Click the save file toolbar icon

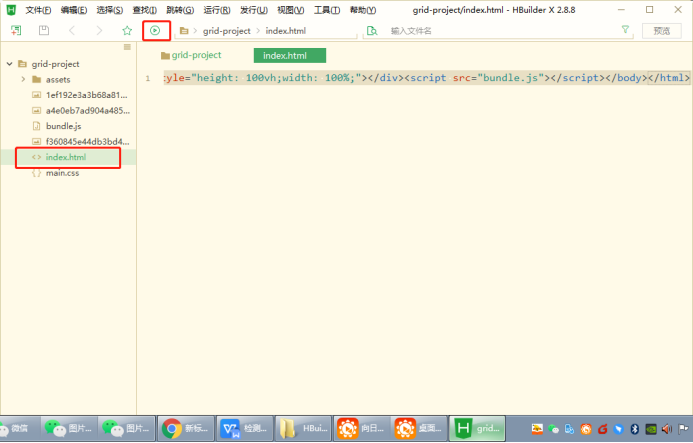(x=44, y=31)
